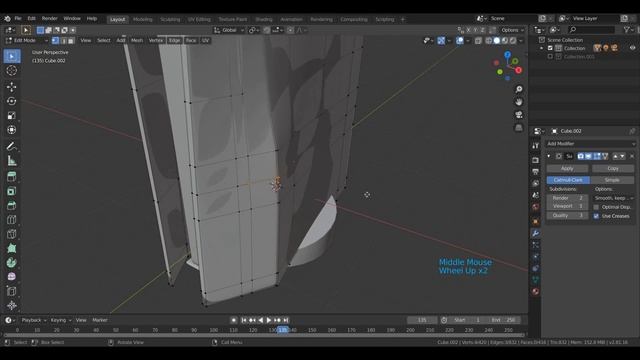Select the Inset Faces tool

coord(11,191)
